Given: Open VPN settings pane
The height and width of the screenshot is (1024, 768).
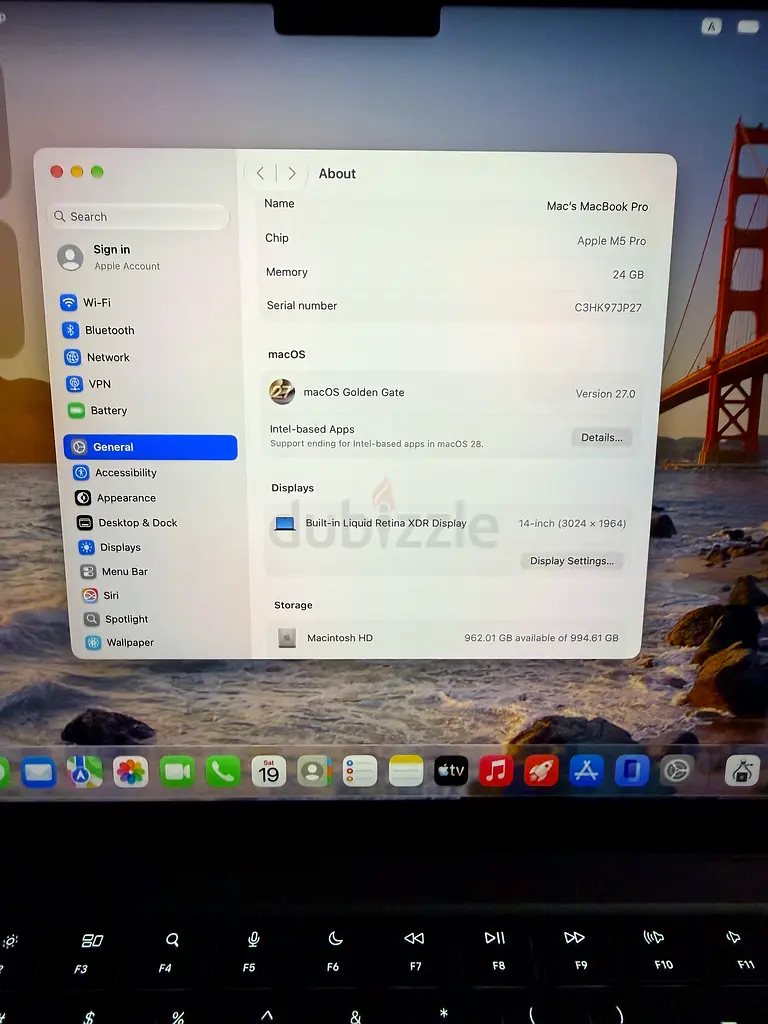Looking at the screenshot, I should 89,384.
